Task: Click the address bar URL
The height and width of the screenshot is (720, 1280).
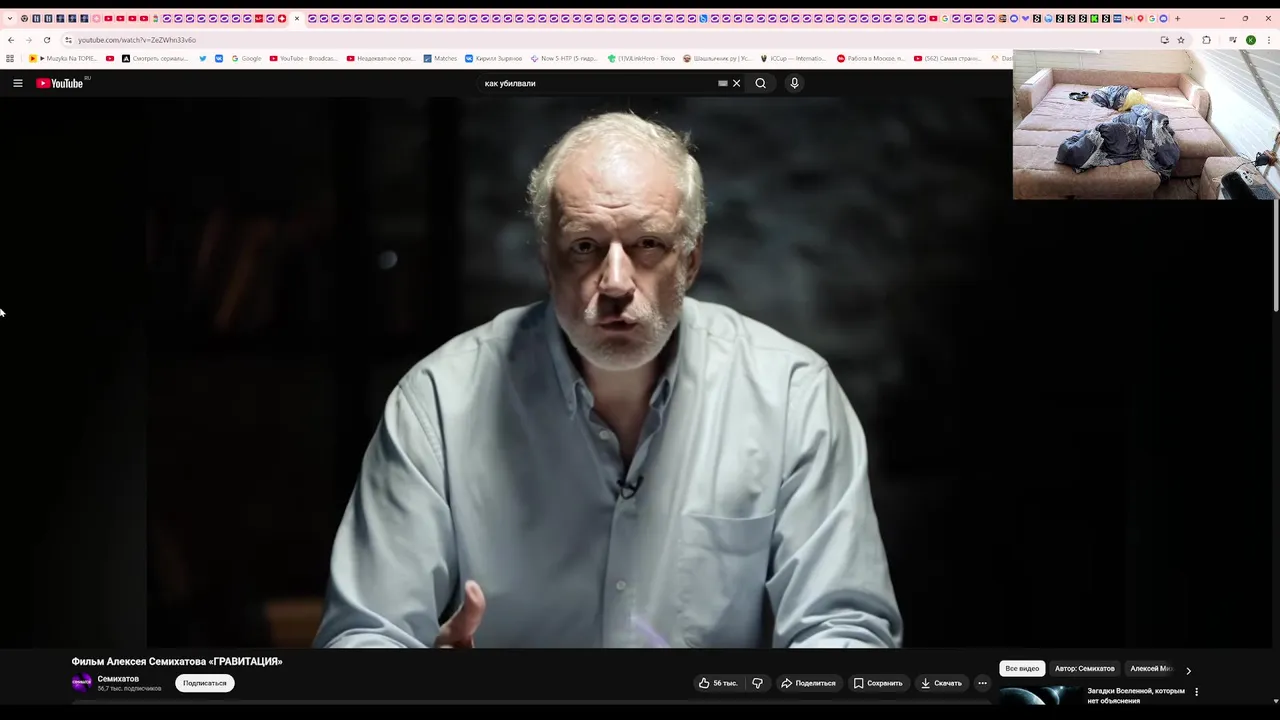Action: pyautogui.click(x=137, y=40)
